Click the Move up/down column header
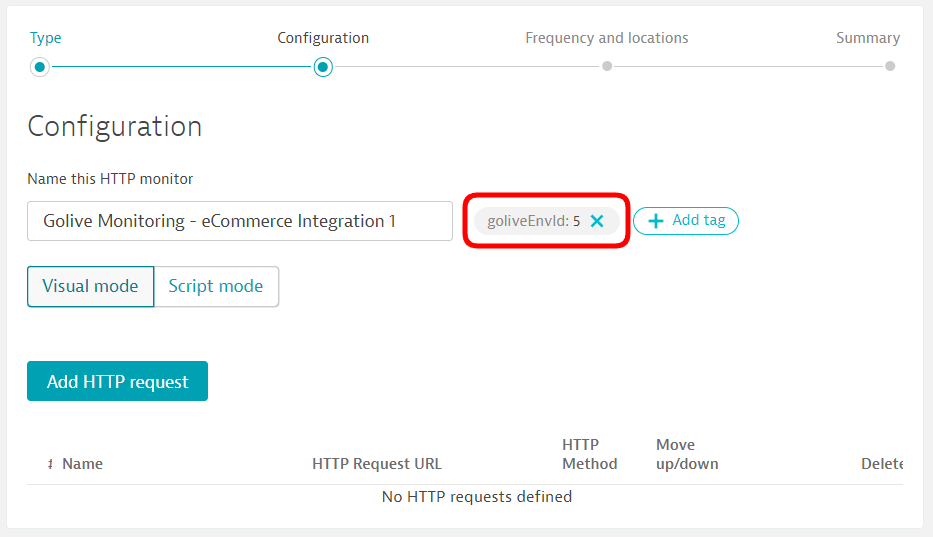Image resolution: width=933 pixels, height=537 pixels. tap(687, 454)
